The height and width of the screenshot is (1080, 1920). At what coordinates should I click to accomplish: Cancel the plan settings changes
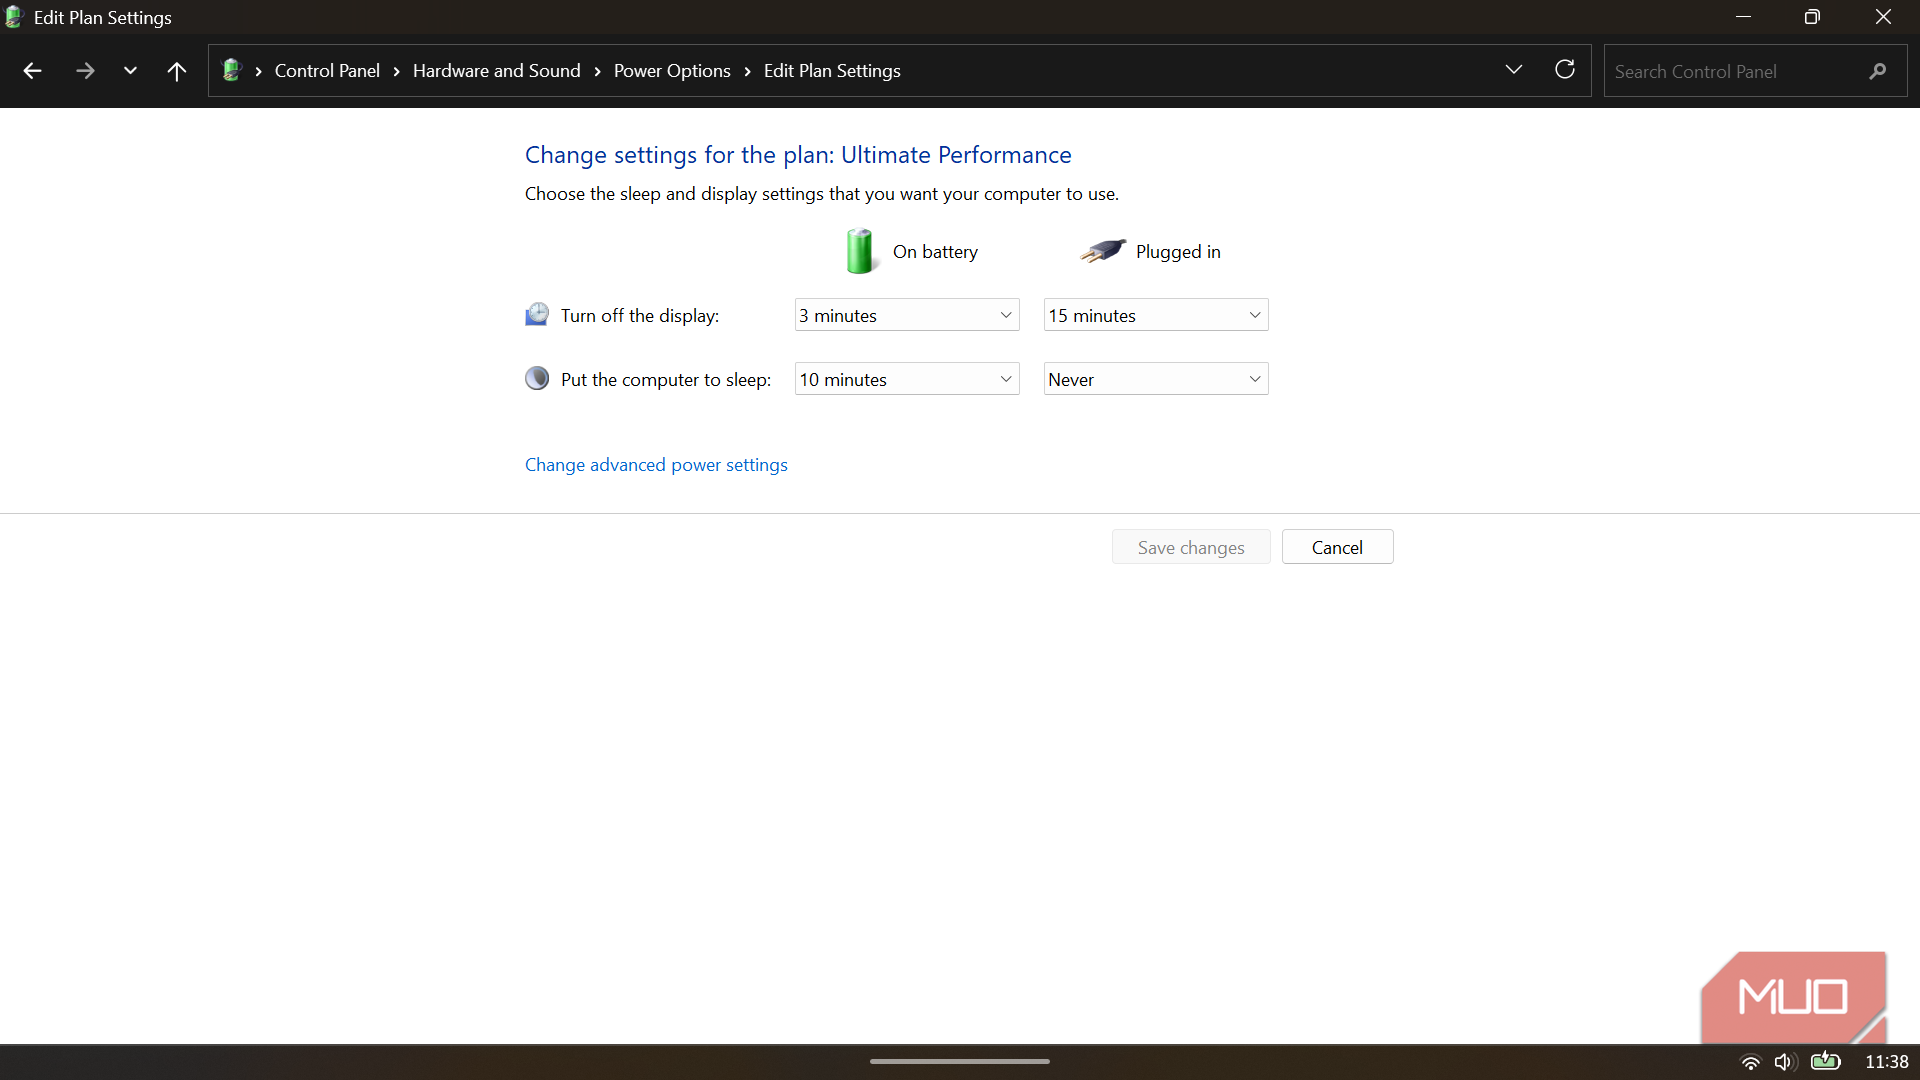1337,547
